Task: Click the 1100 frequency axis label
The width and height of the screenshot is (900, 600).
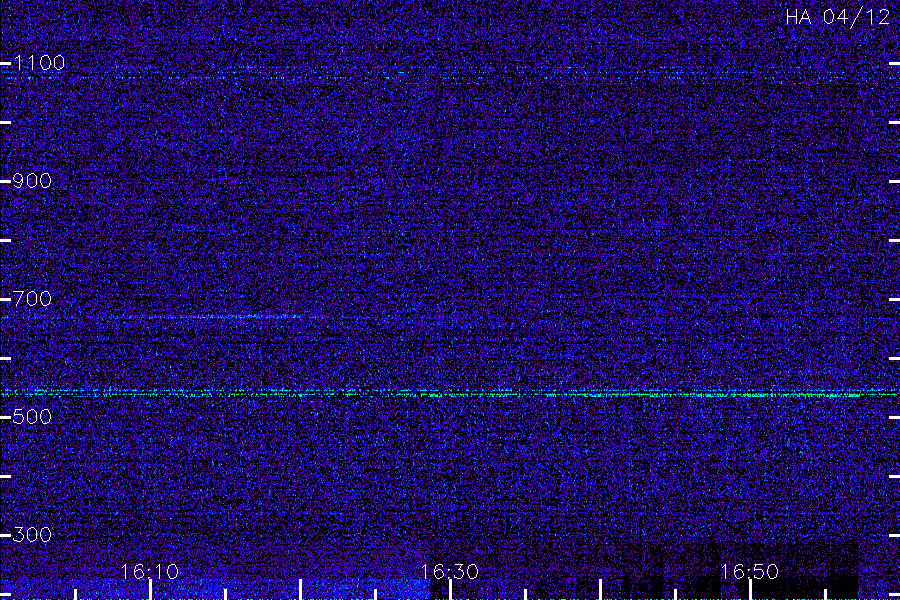Action: point(39,63)
